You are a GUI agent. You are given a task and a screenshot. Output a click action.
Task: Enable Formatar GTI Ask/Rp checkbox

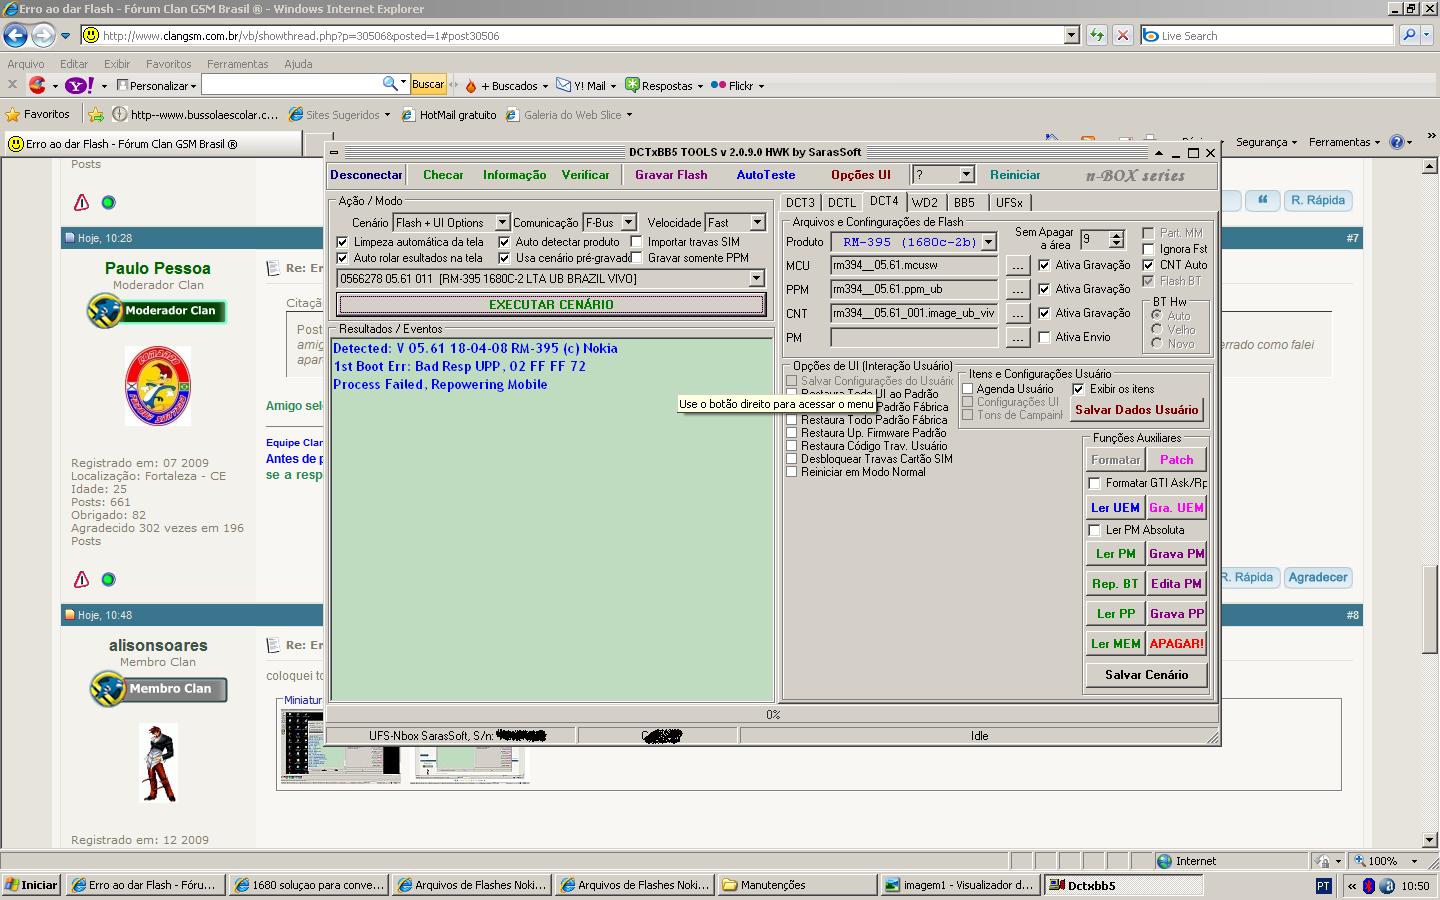[1095, 483]
